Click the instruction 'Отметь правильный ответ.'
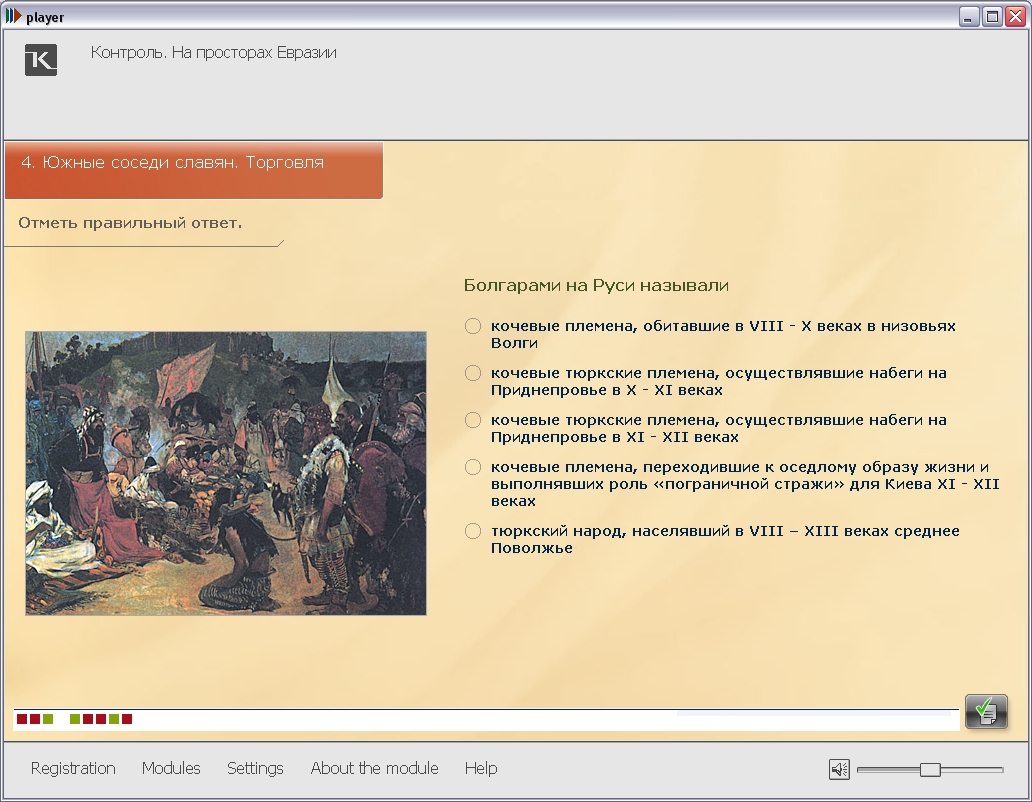 click(x=130, y=223)
